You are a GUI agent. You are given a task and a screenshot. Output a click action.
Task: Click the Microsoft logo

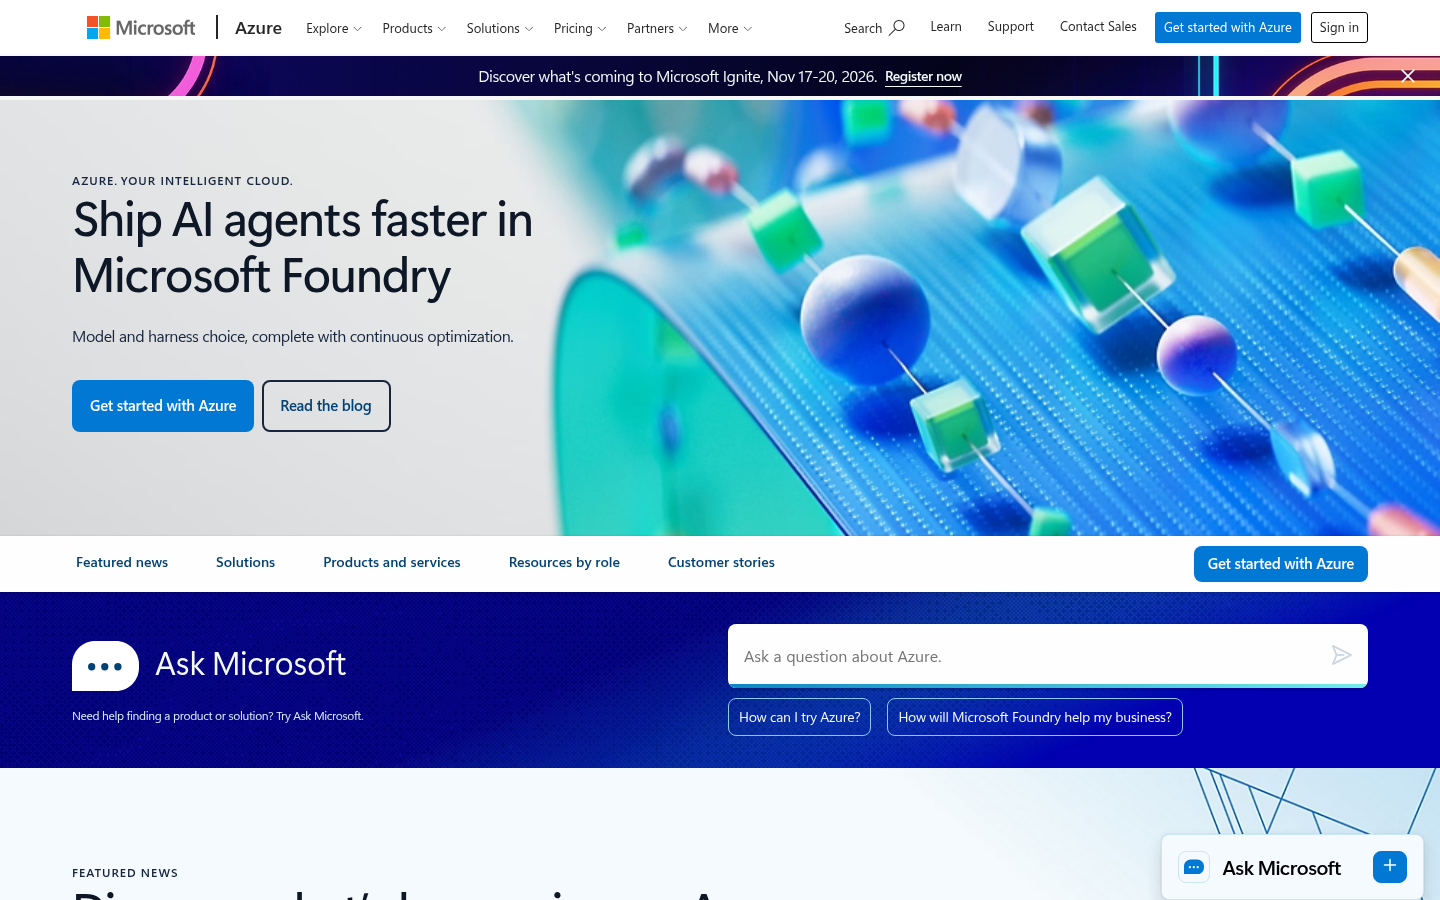point(141,28)
